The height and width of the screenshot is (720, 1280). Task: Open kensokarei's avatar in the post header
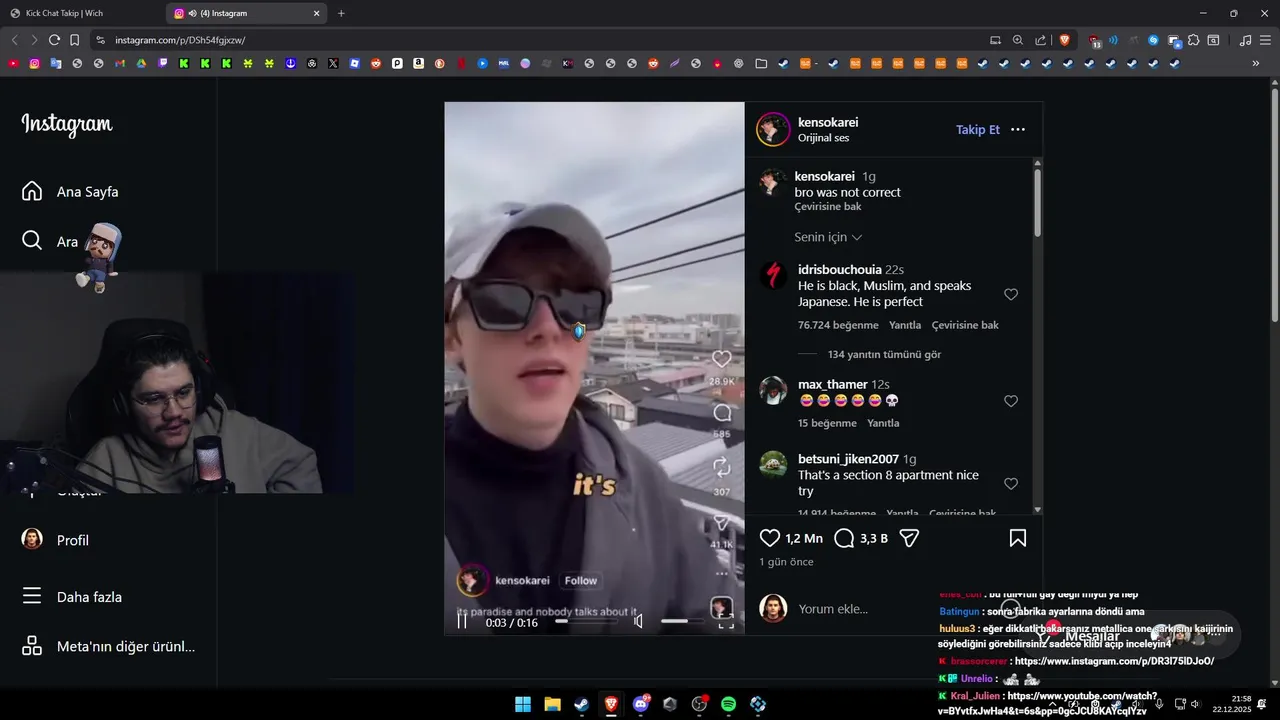pyautogui.click(x=773, y=130)
